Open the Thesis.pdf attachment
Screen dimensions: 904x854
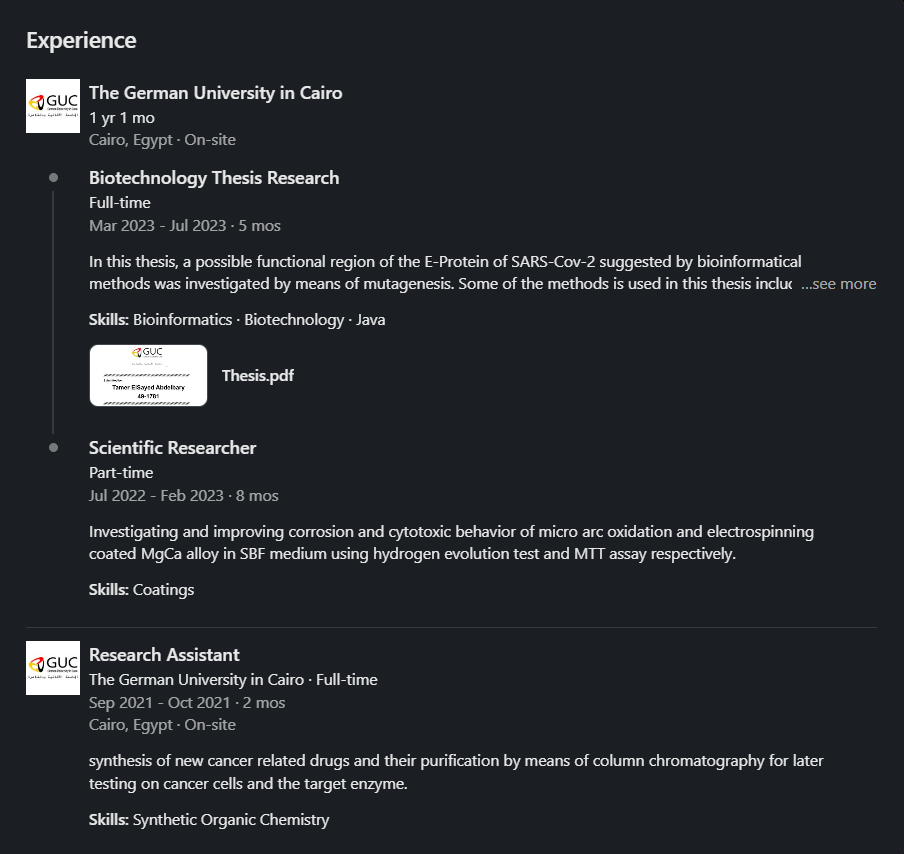pyautogui.click(x=148, y=375)
